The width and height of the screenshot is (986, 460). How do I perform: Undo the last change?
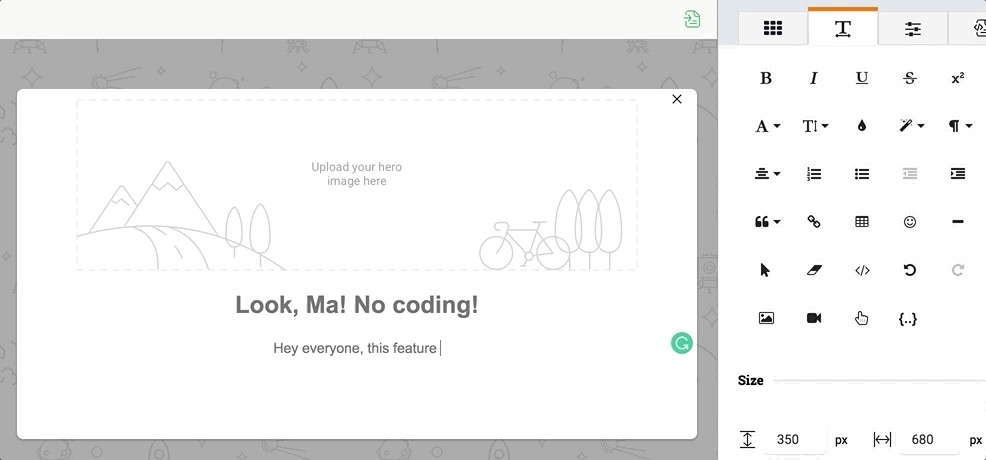pos(910,270)
